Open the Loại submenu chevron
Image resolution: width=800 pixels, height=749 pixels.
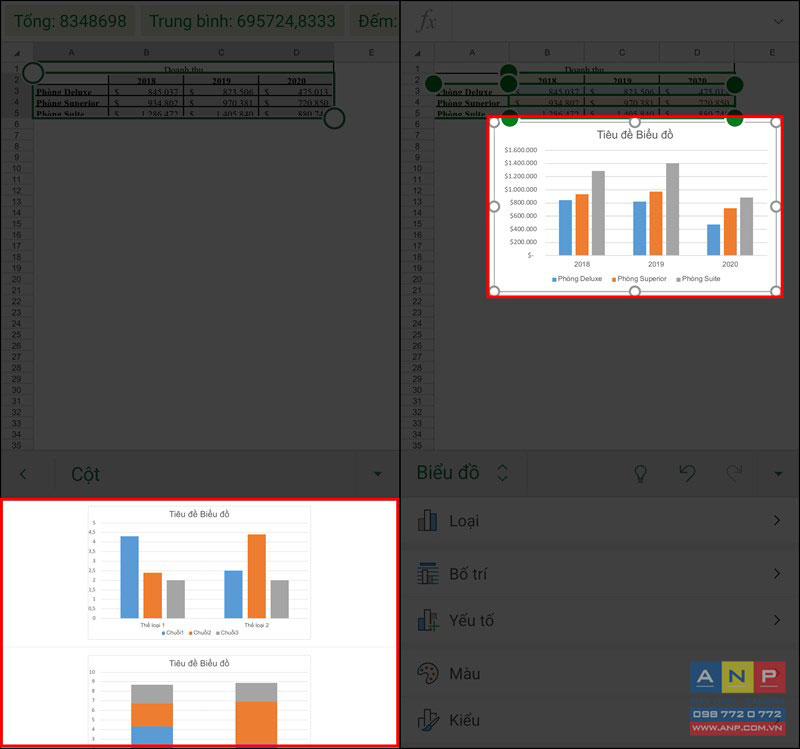(x=777, y=520)
